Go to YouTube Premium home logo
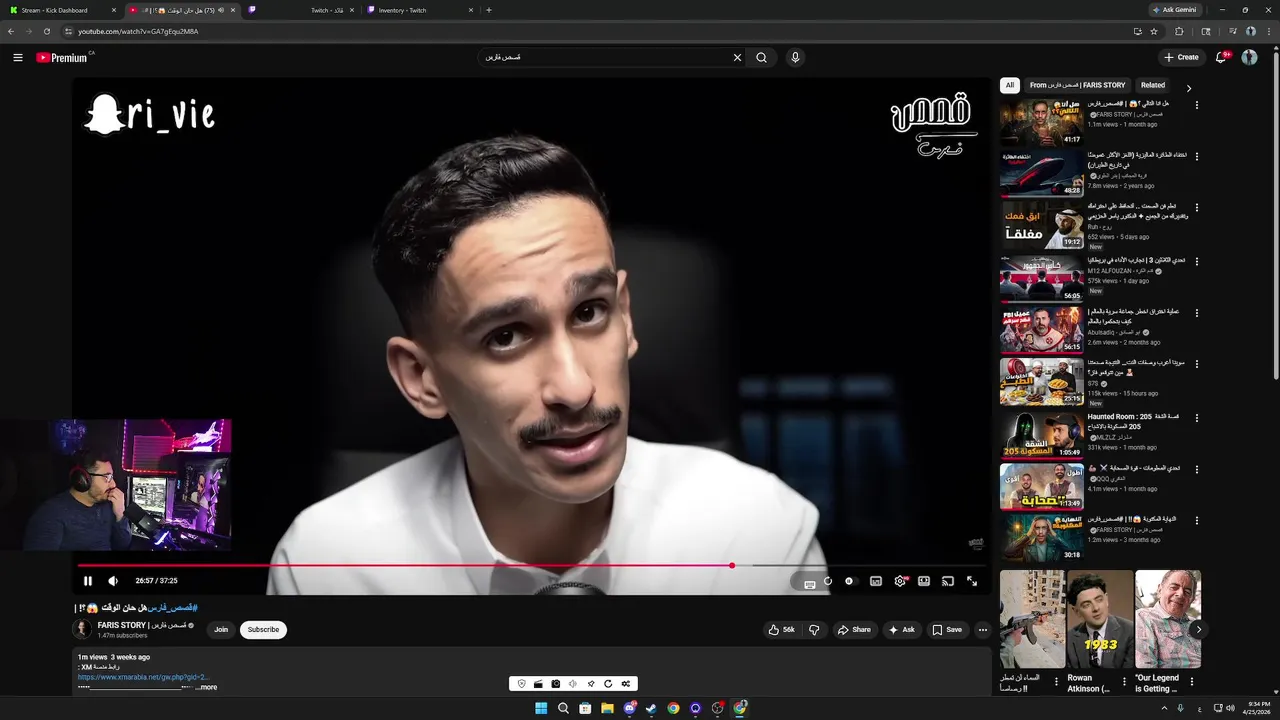 (63, 58)
